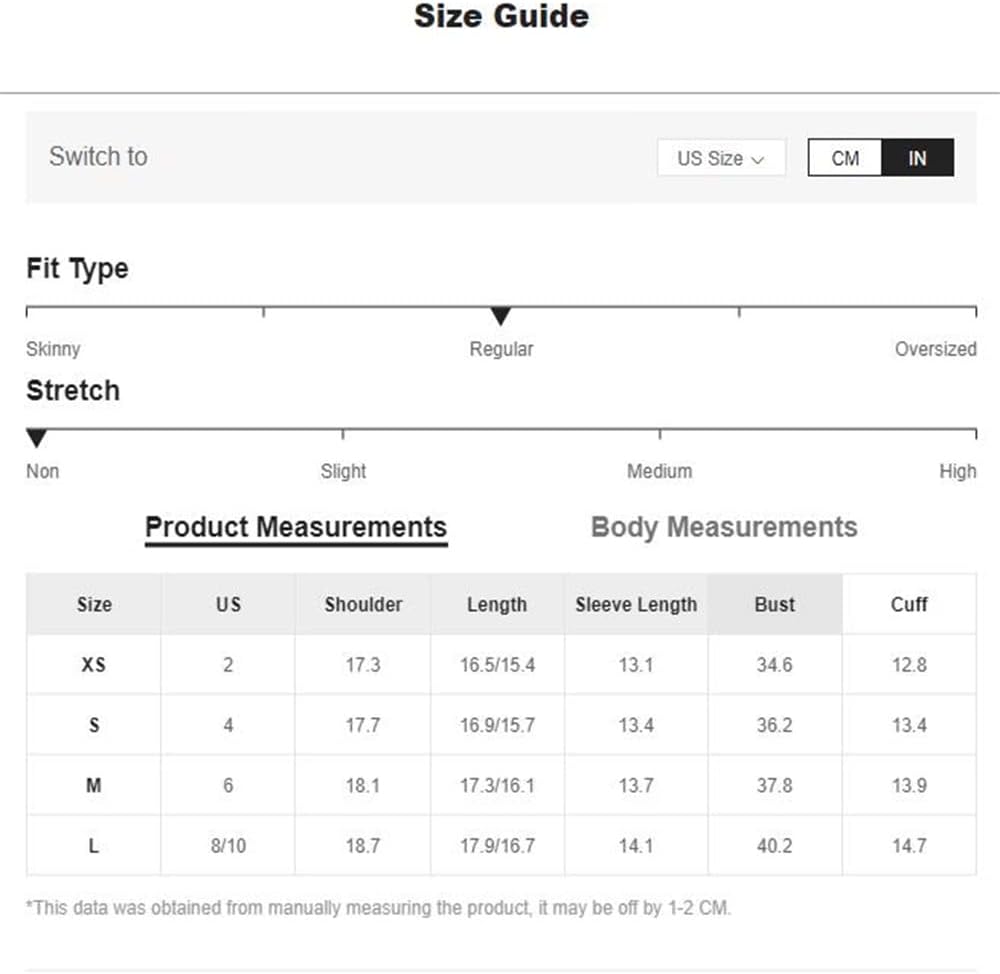The image size is (1000, 974).
Task: Select the L size row label
Action: pyautogui.click(x=94, y=846)
